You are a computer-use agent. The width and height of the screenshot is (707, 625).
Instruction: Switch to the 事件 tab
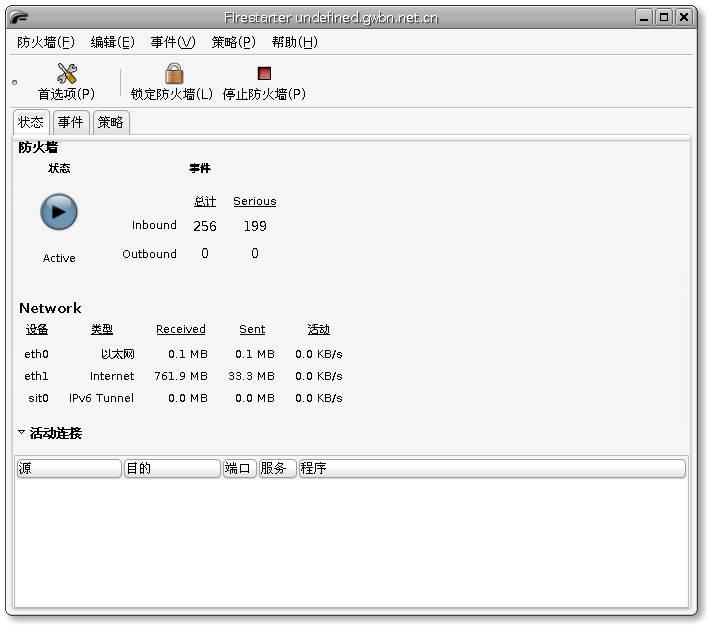[70, 122]
